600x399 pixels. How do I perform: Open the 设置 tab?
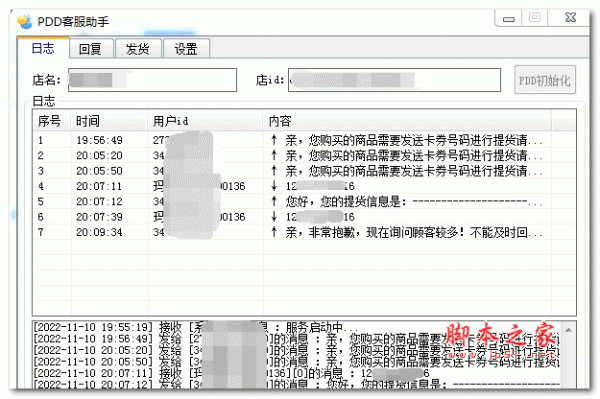(x=186, y=49)
